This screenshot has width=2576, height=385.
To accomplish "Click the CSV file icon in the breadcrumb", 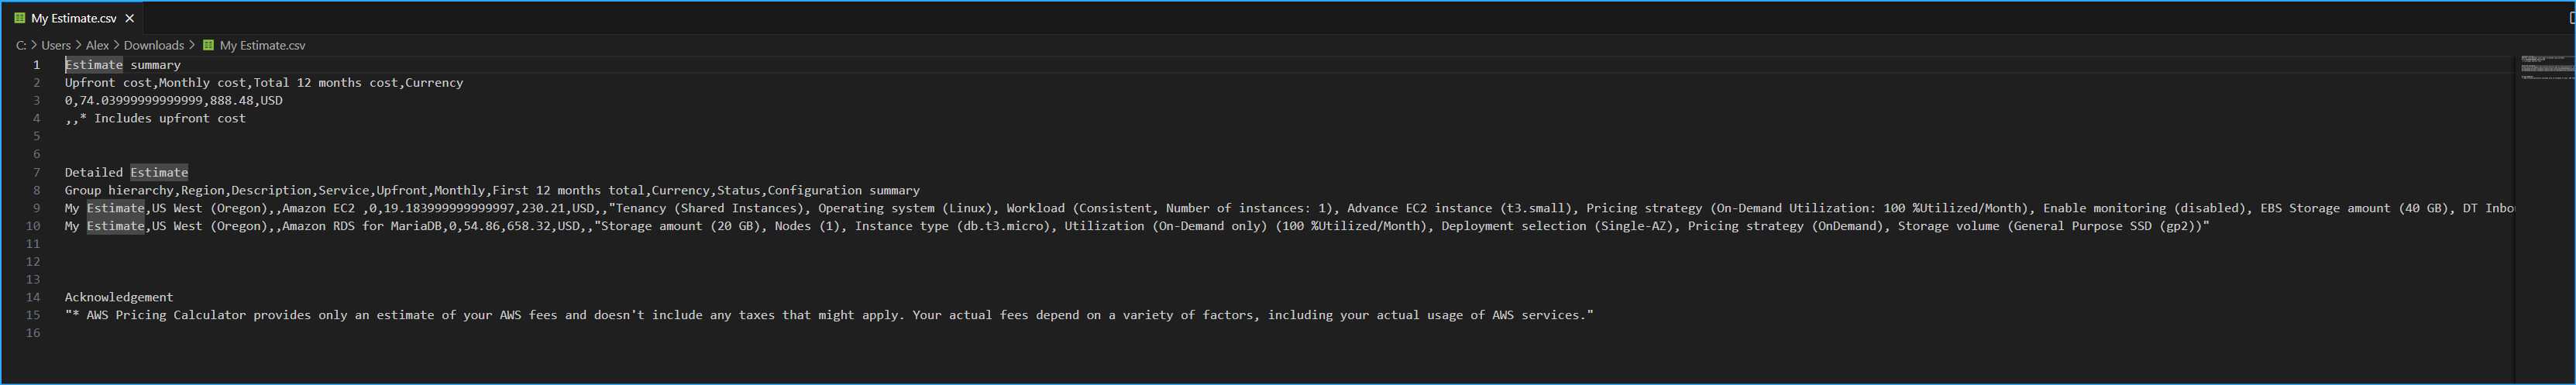I will (x=209, y=45).
